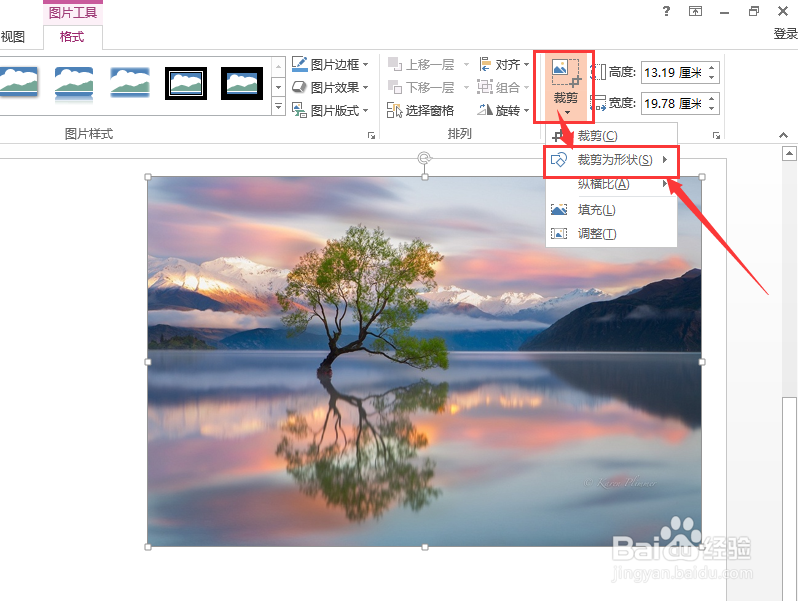
Task: Click the 图片边框 pencil icon
Action: coord(300,64)
